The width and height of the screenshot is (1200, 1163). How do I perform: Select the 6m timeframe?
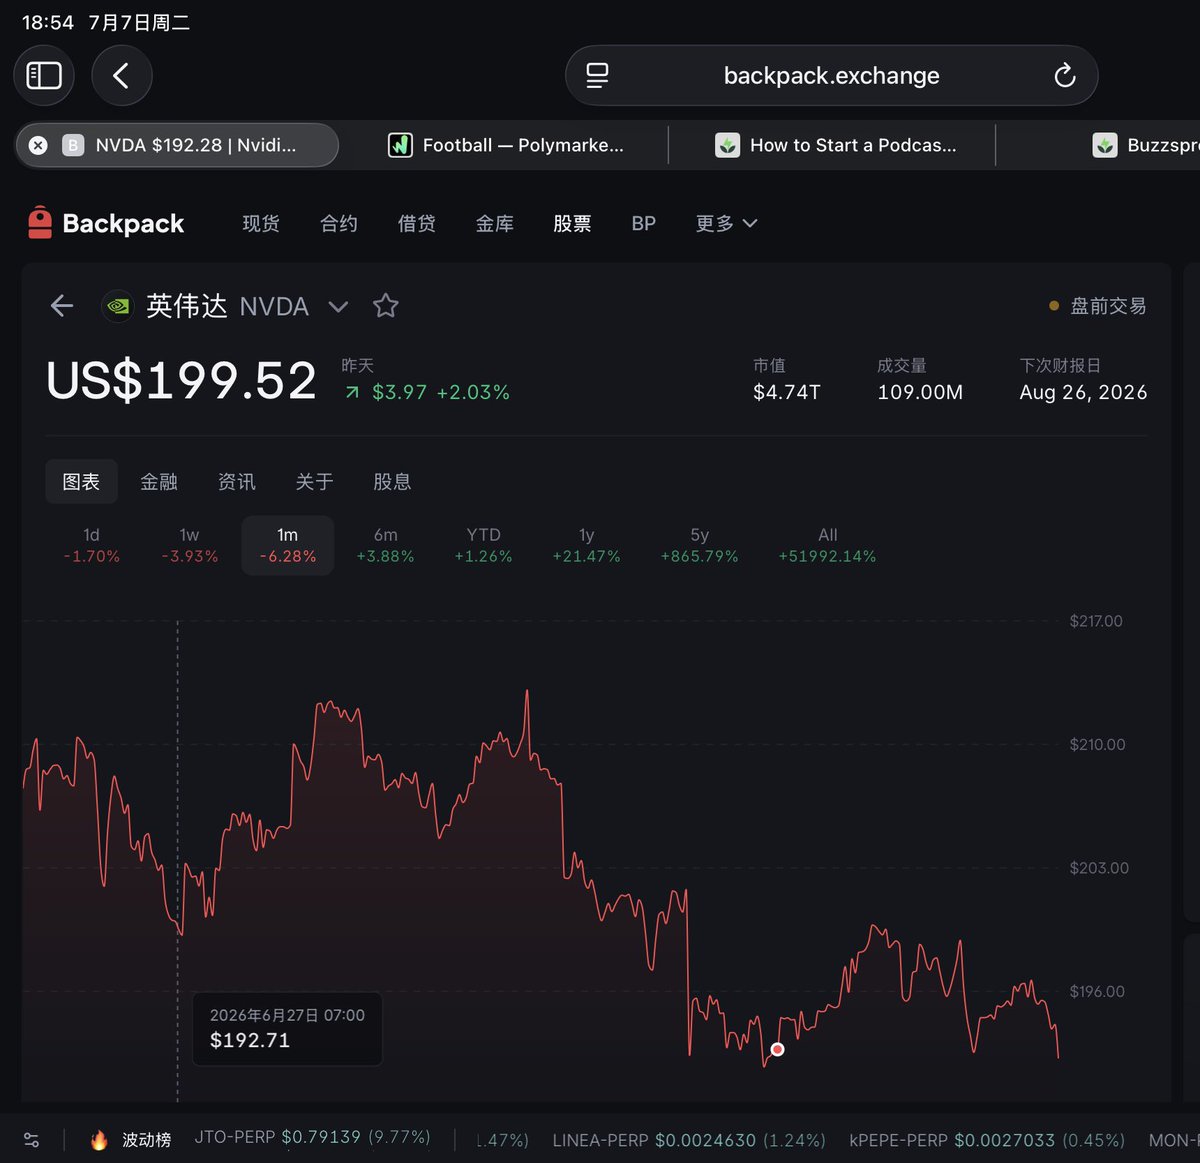coord(385,546)
